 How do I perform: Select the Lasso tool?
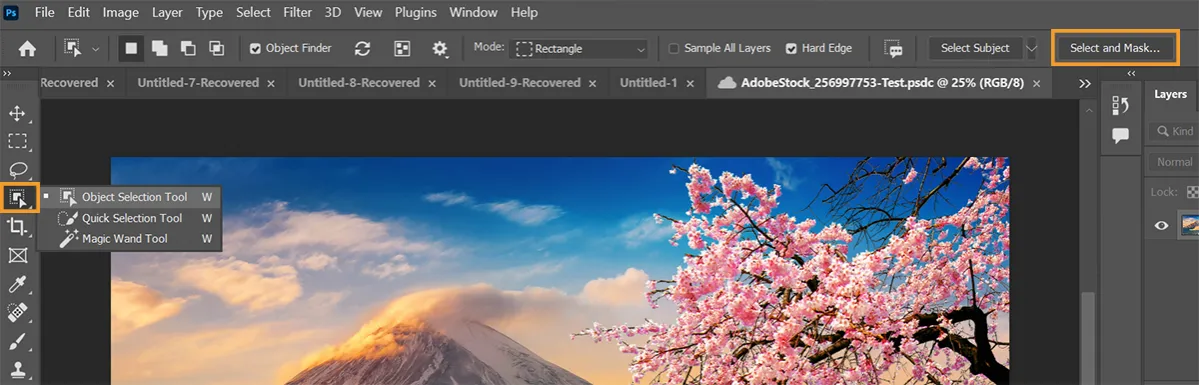click(17, 170)
